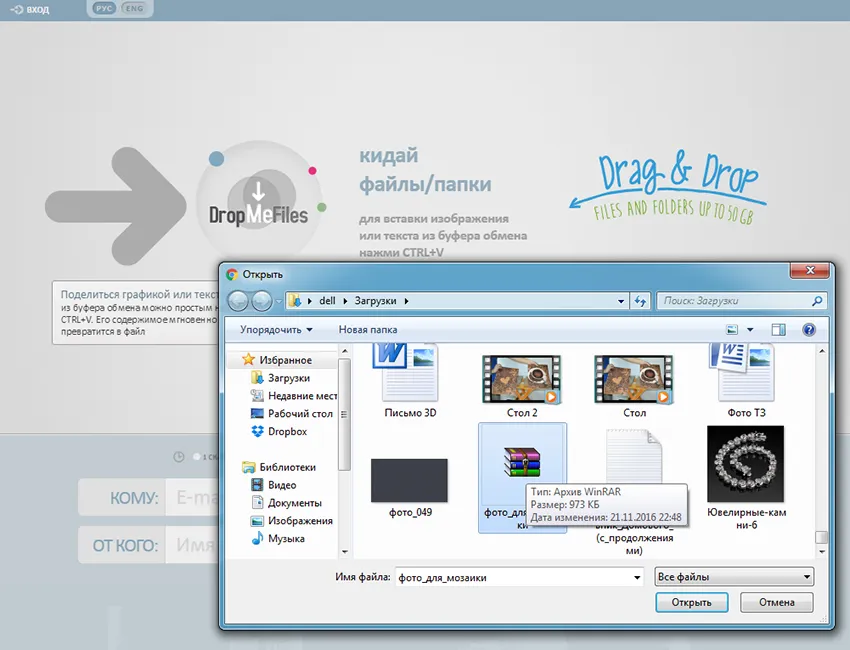The image size is (850, 650).
Task: Open the Все файлы file type dropdown
Action: 735,577
